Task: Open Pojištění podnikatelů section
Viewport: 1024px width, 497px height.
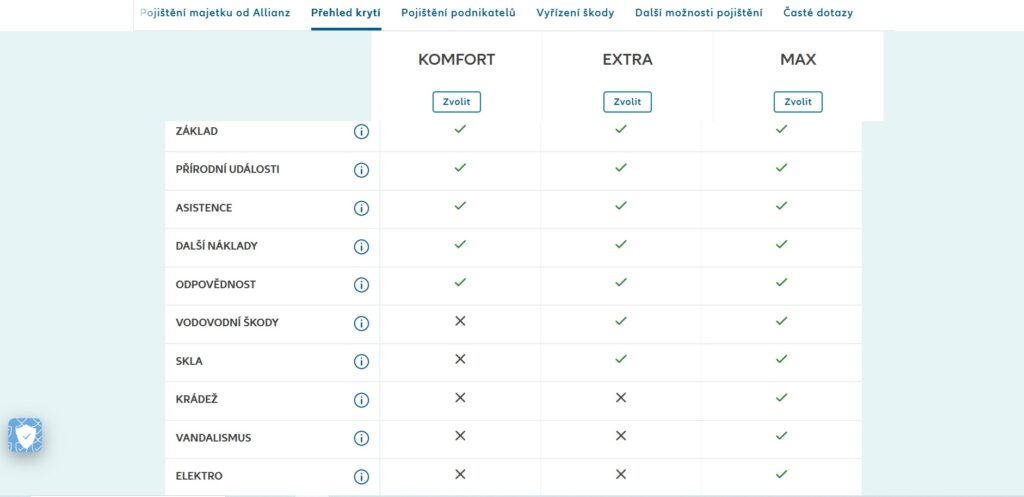Action: pyautogui.click(x=458, y=12)
